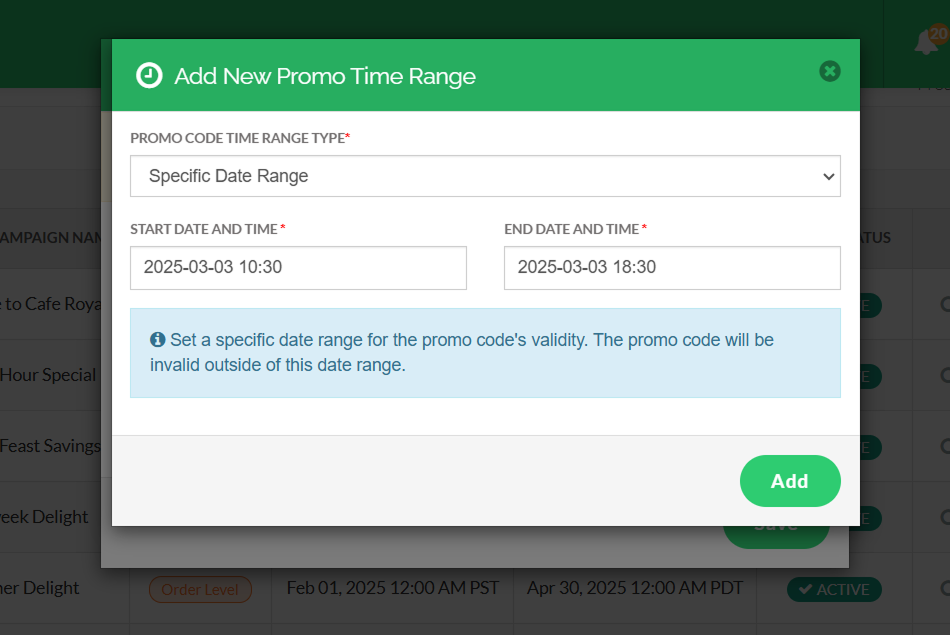Select the Cafe Royal campaign row
Screen dimensions: 950x635
[x=52, y=304]
